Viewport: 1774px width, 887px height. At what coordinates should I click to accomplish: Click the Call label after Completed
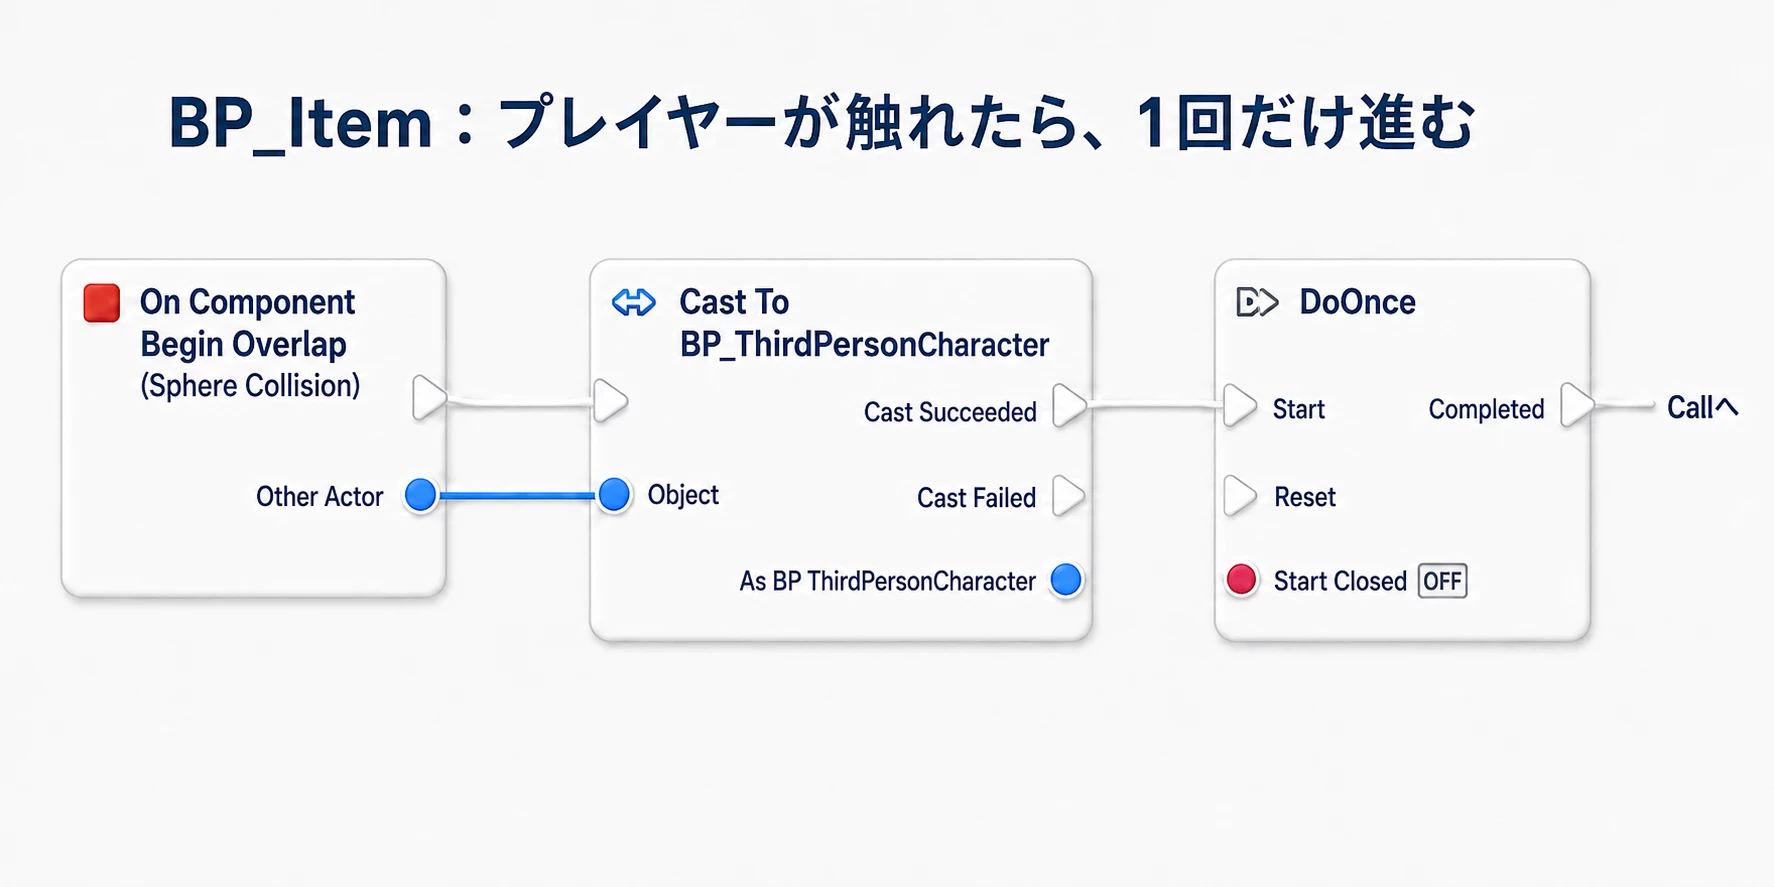click(x=1702, y=407)
